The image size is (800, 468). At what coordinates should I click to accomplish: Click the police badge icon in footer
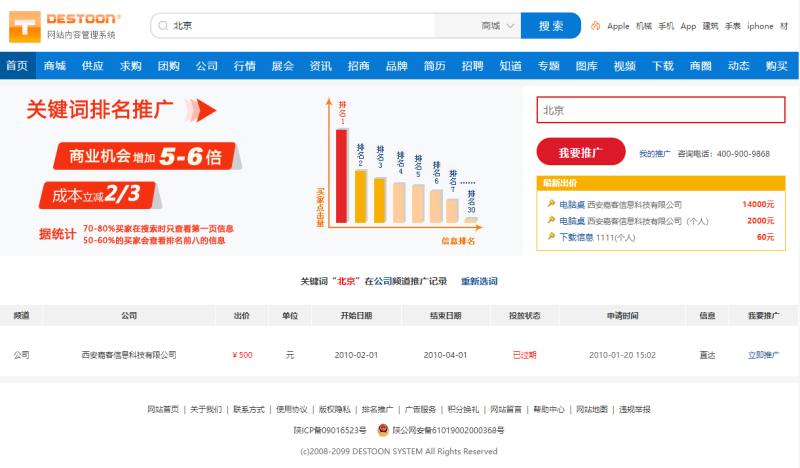coord(383,430)
